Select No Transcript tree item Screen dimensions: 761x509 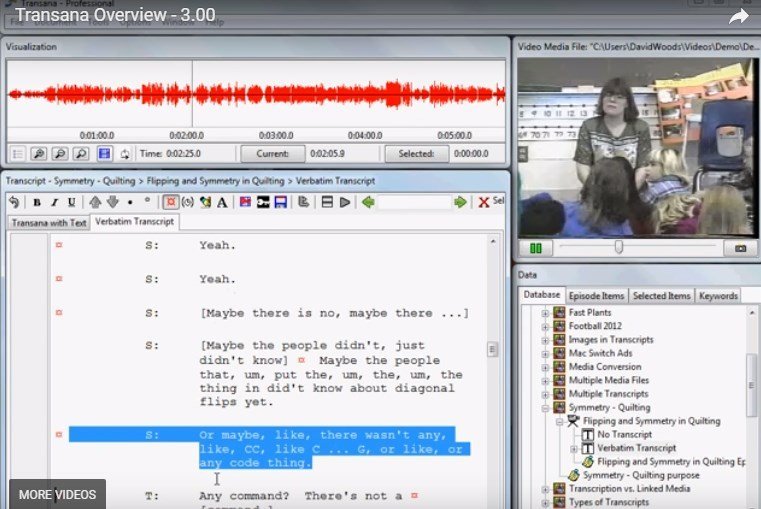[x=624, y=434]
